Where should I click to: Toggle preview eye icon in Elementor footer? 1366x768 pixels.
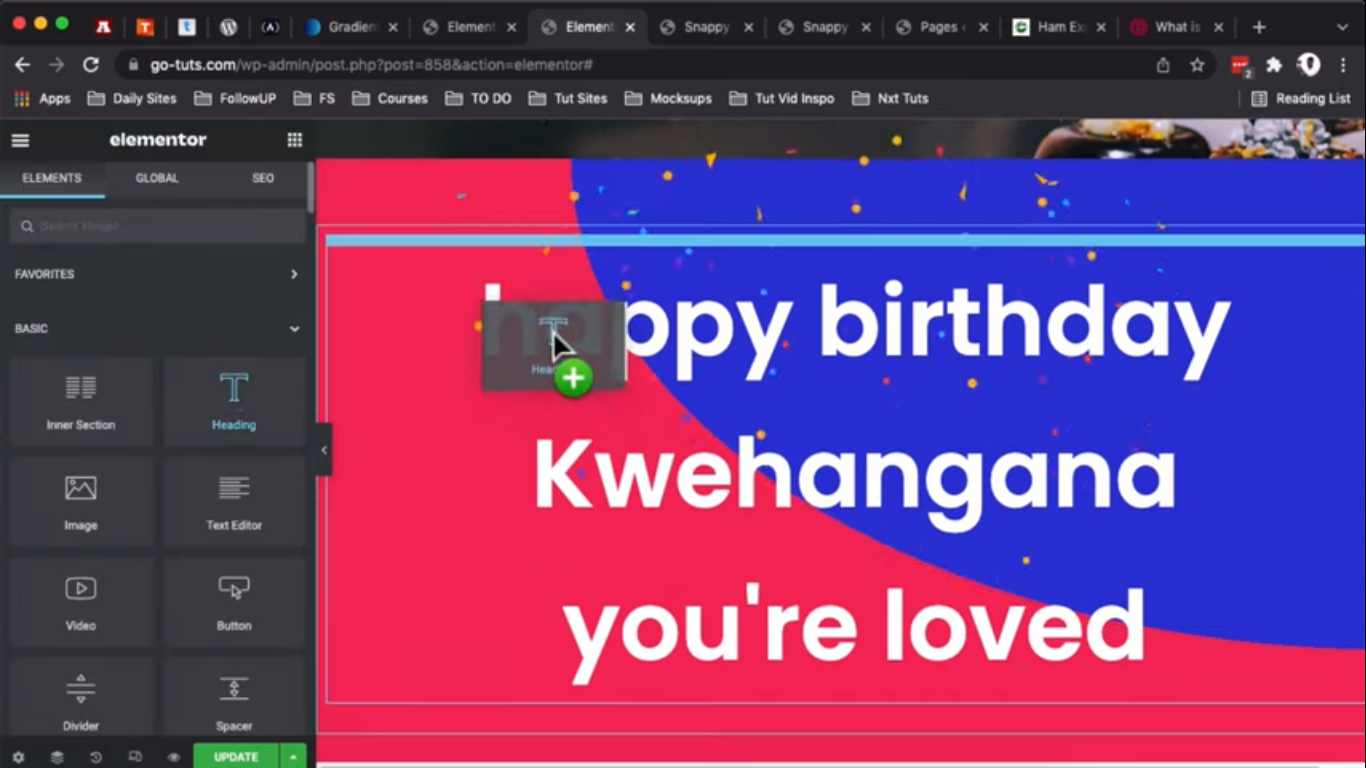(174, 757)
